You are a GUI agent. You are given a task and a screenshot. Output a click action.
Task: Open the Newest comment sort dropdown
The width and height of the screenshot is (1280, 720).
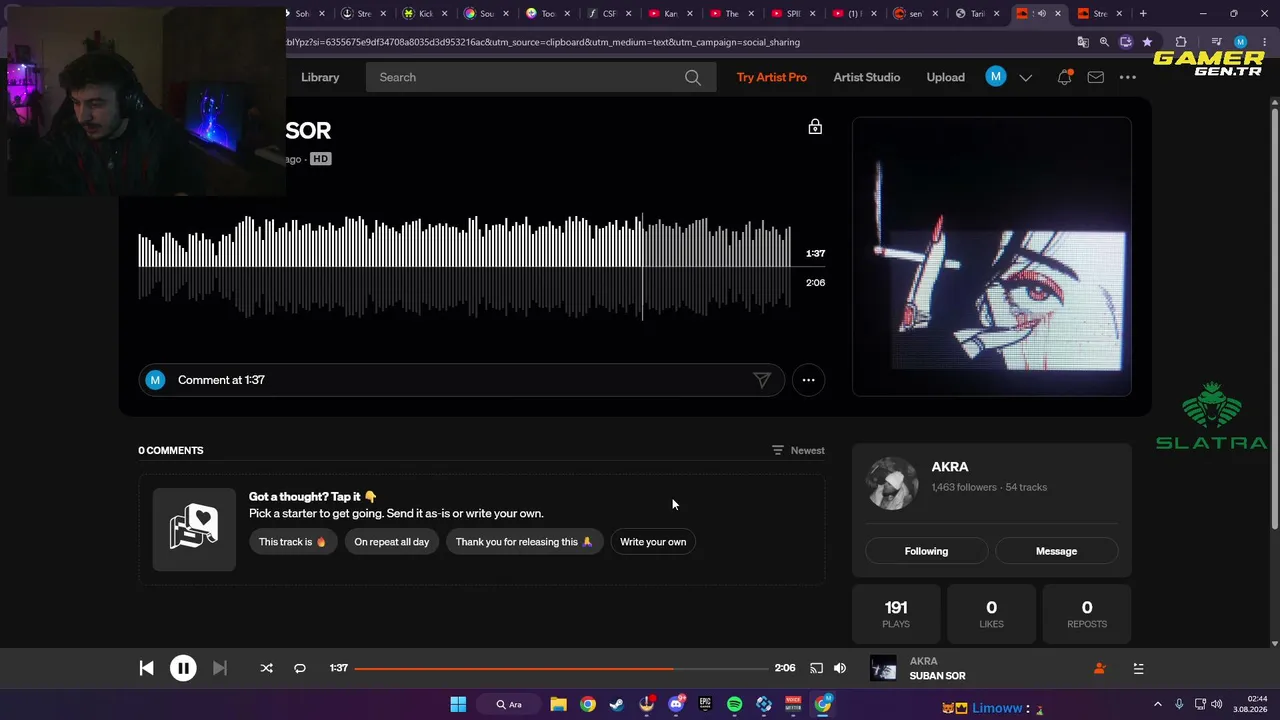tap(798, 450)
